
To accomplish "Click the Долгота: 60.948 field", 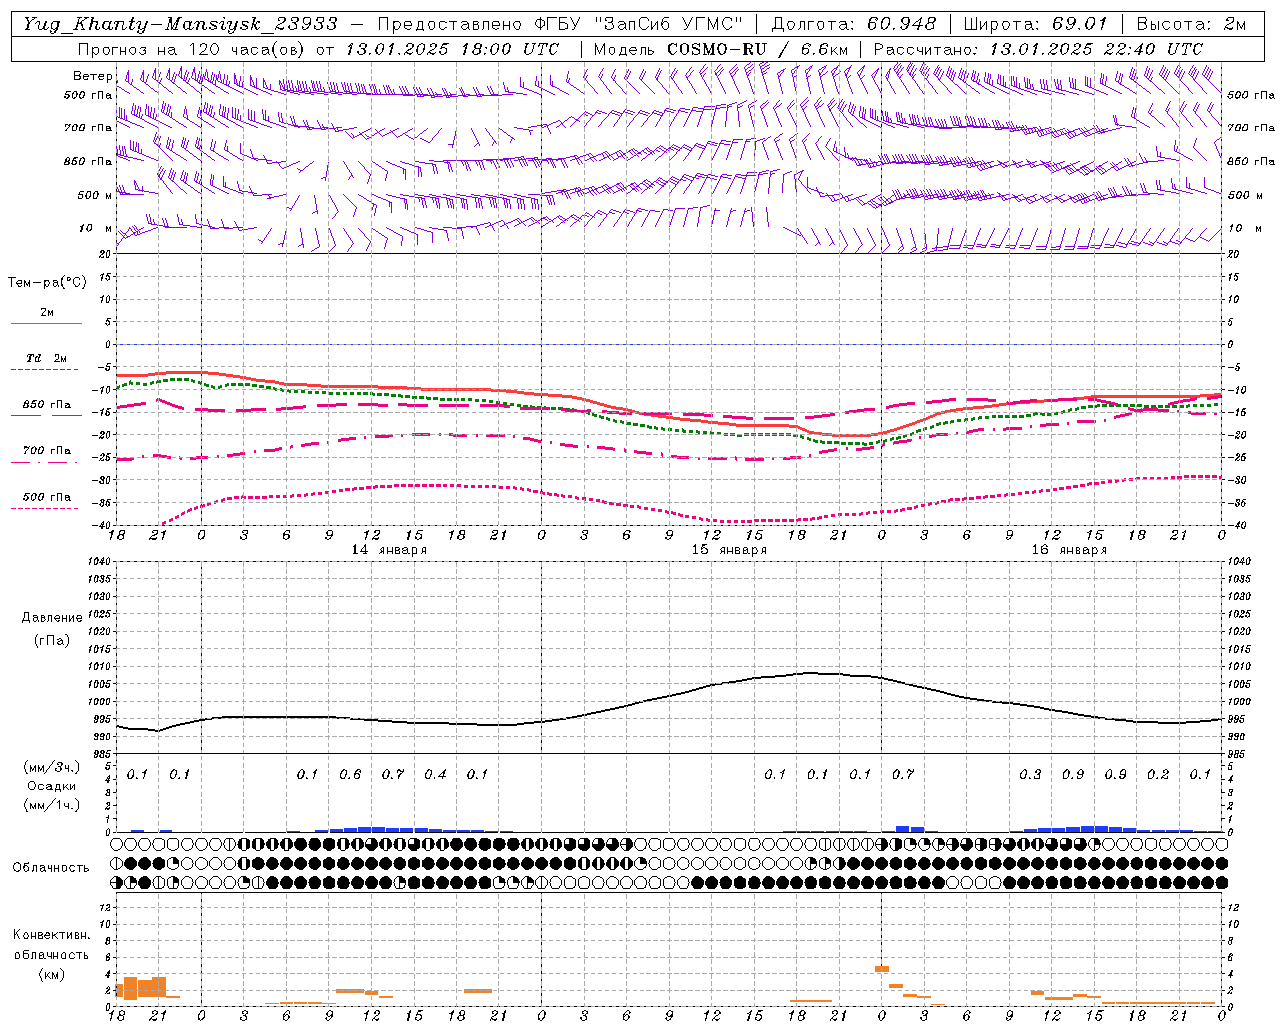I will [x=854, y=23].
